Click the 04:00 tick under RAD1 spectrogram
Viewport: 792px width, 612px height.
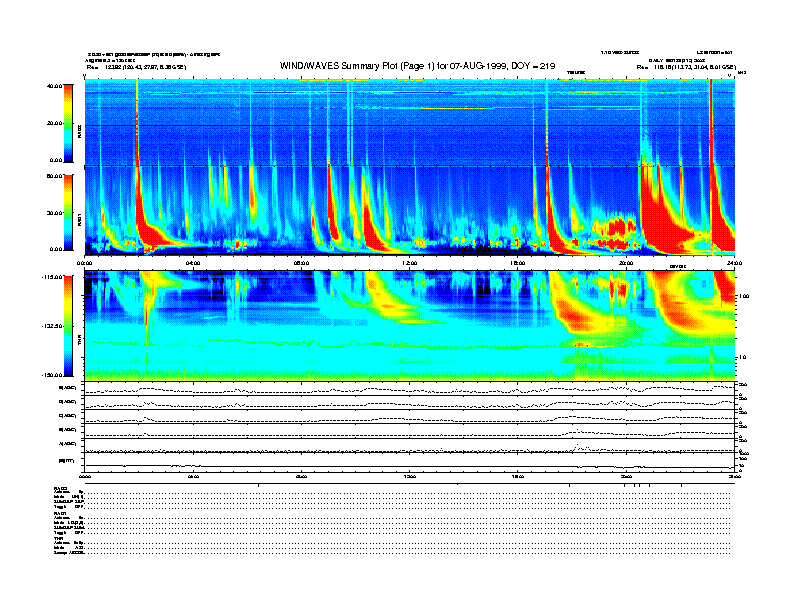click(x=192, y=263)
